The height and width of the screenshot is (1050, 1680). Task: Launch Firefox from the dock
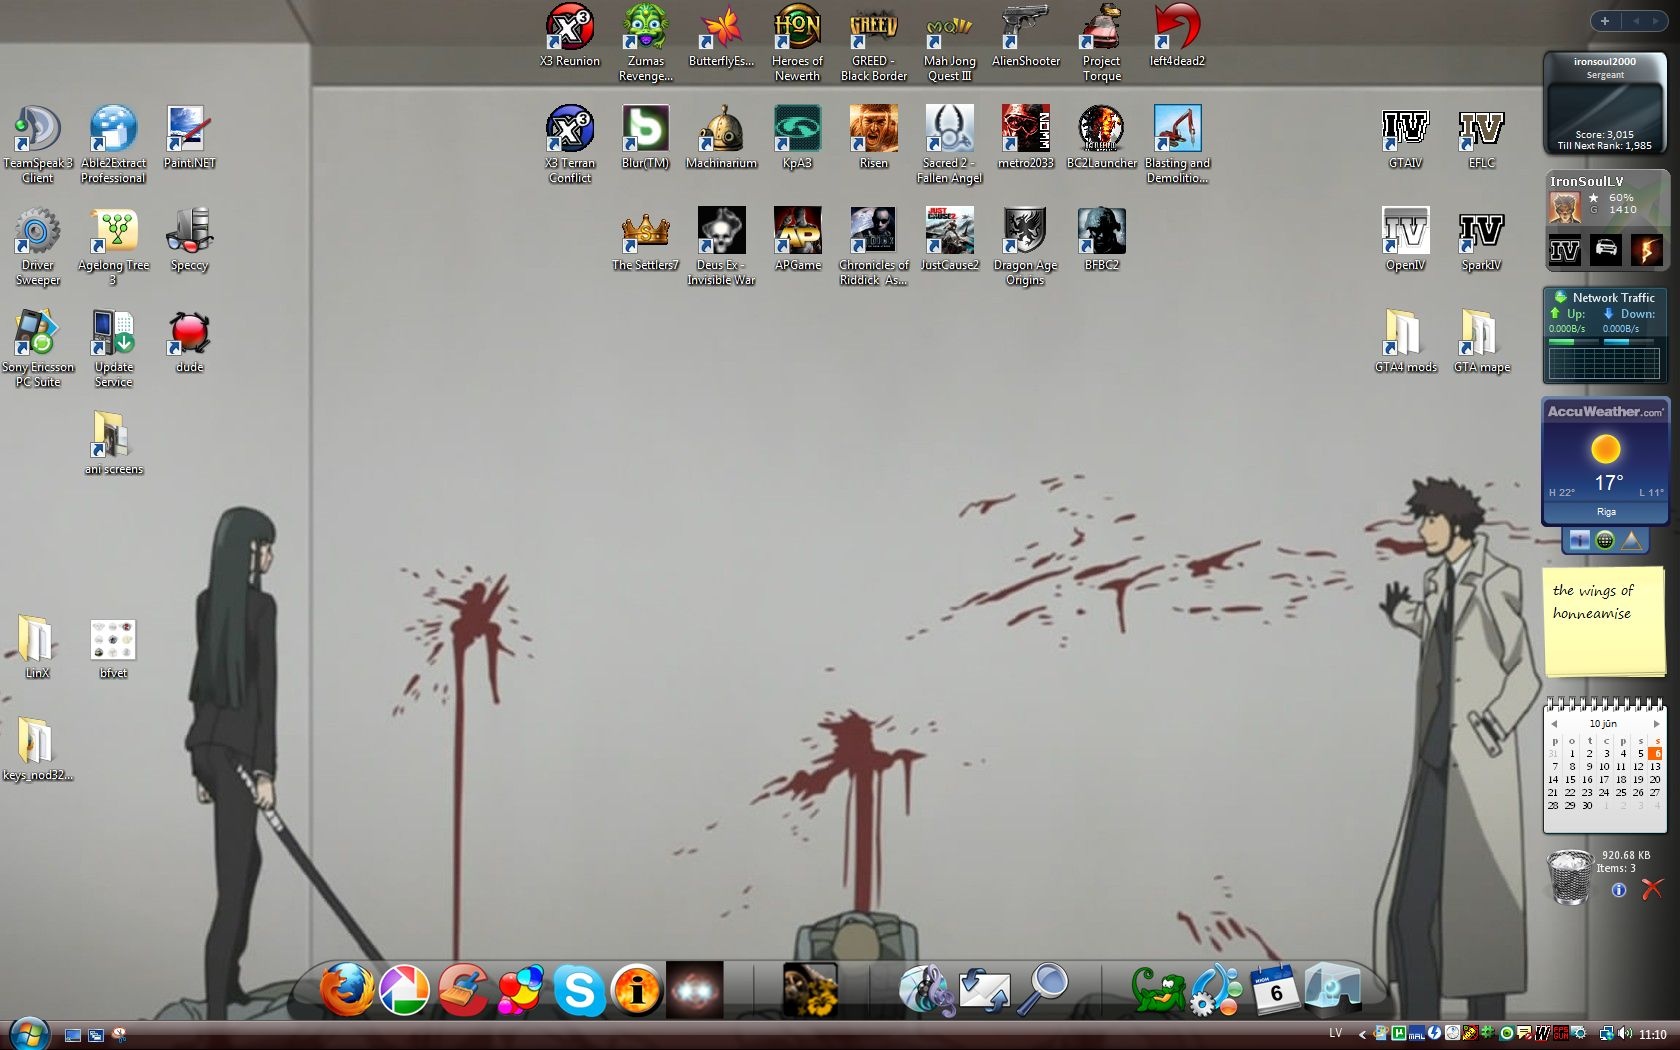tap(347, 989)
